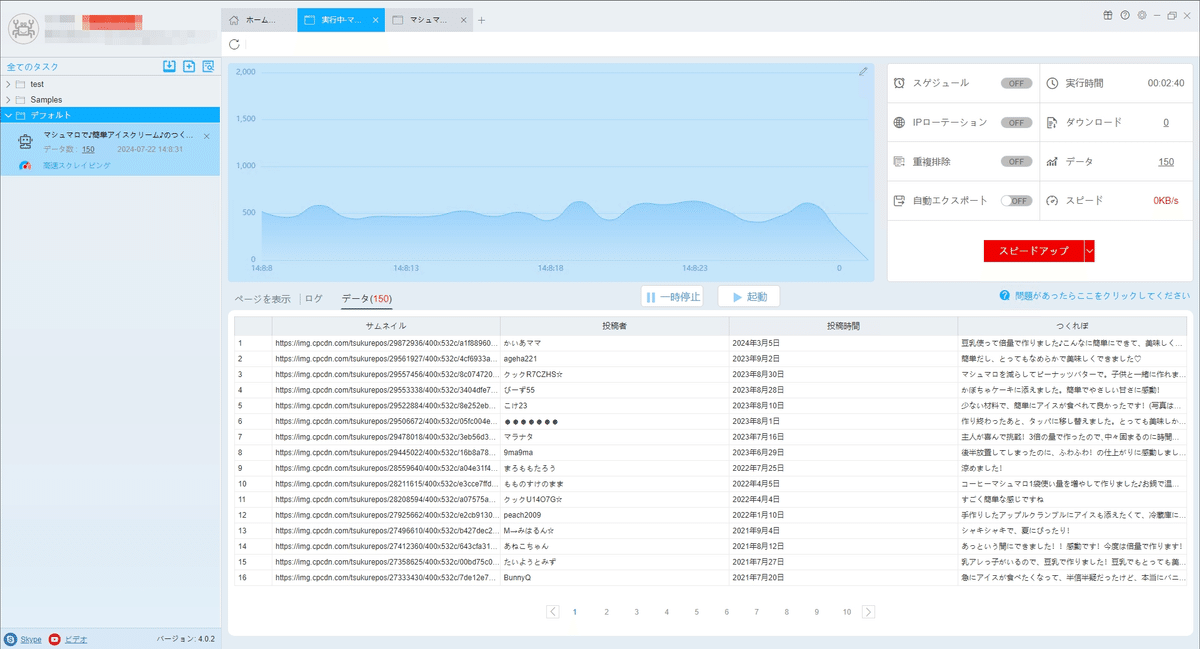Click the 全てのタスク heading link

(x=33, y=67)
